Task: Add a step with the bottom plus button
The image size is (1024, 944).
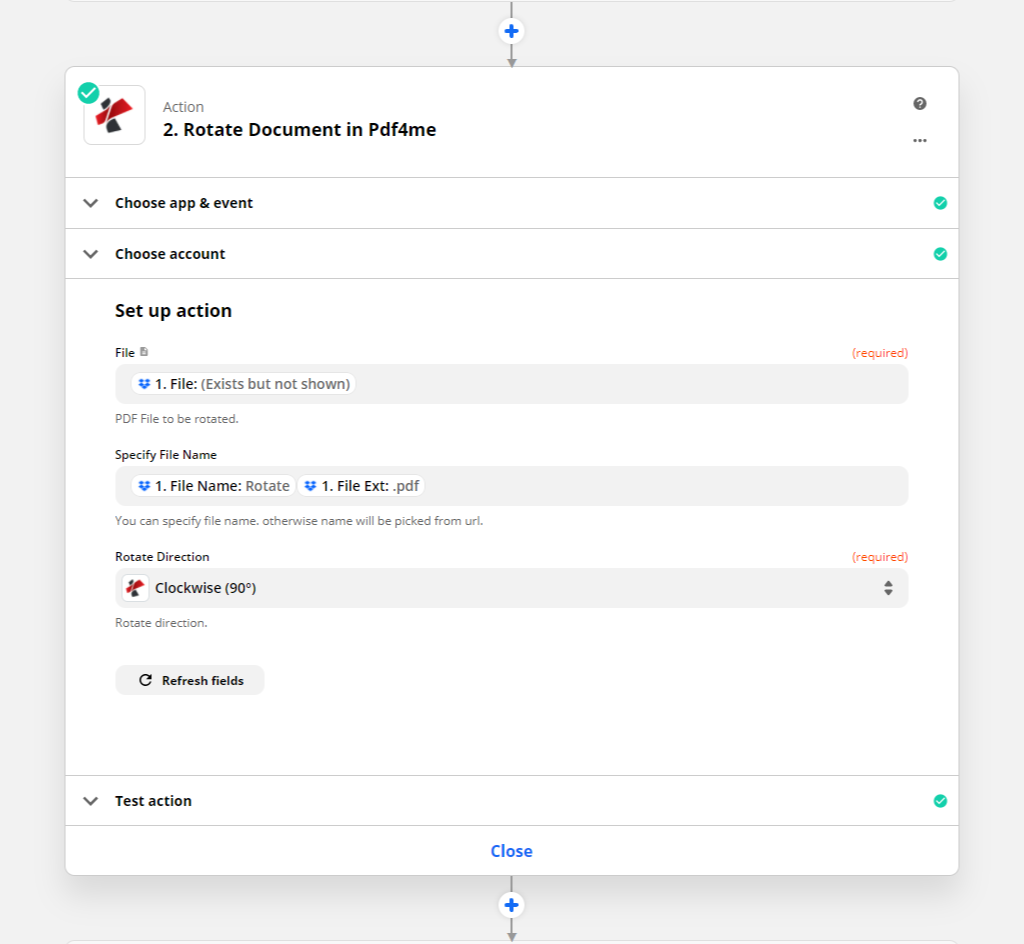Action: coord(511,904)
